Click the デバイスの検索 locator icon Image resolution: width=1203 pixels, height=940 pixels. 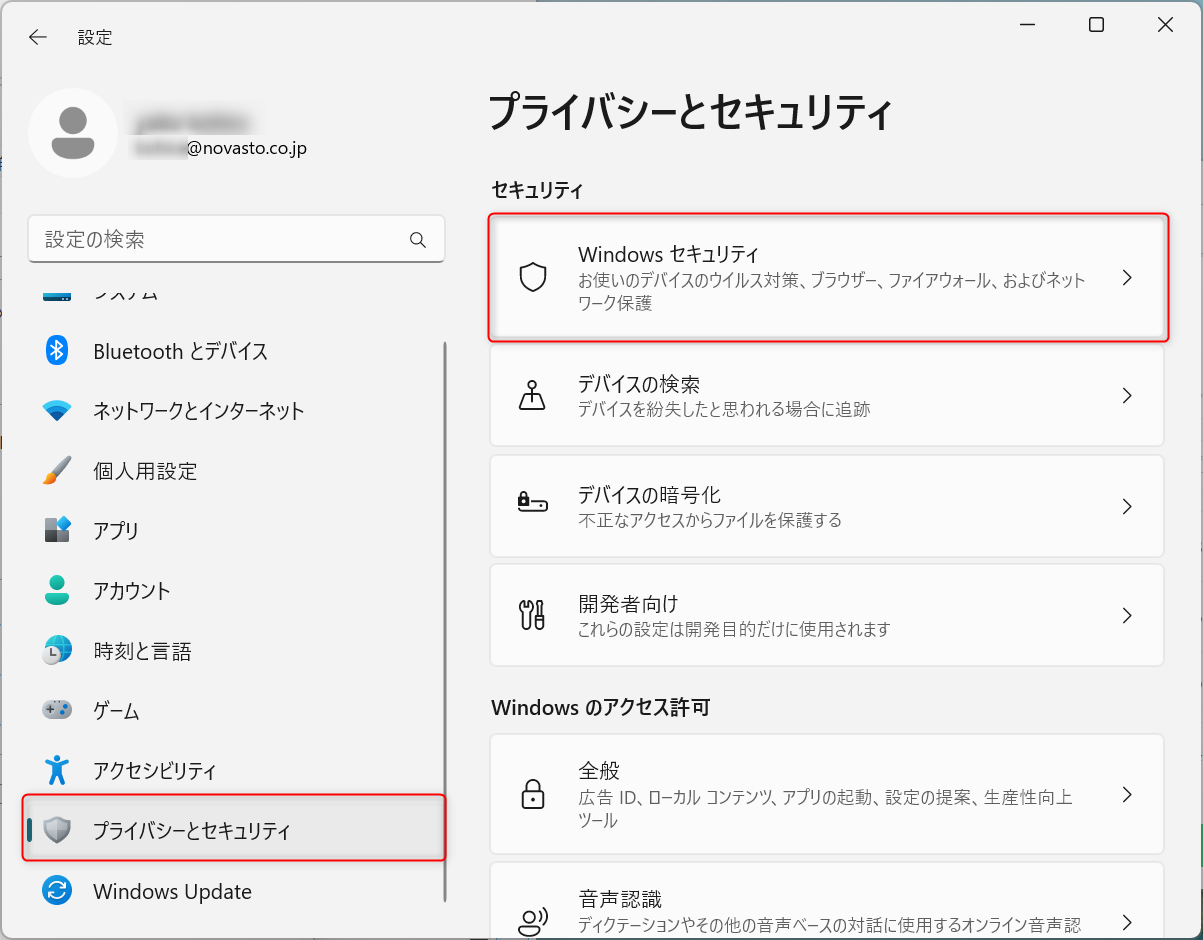coord(533,396)
